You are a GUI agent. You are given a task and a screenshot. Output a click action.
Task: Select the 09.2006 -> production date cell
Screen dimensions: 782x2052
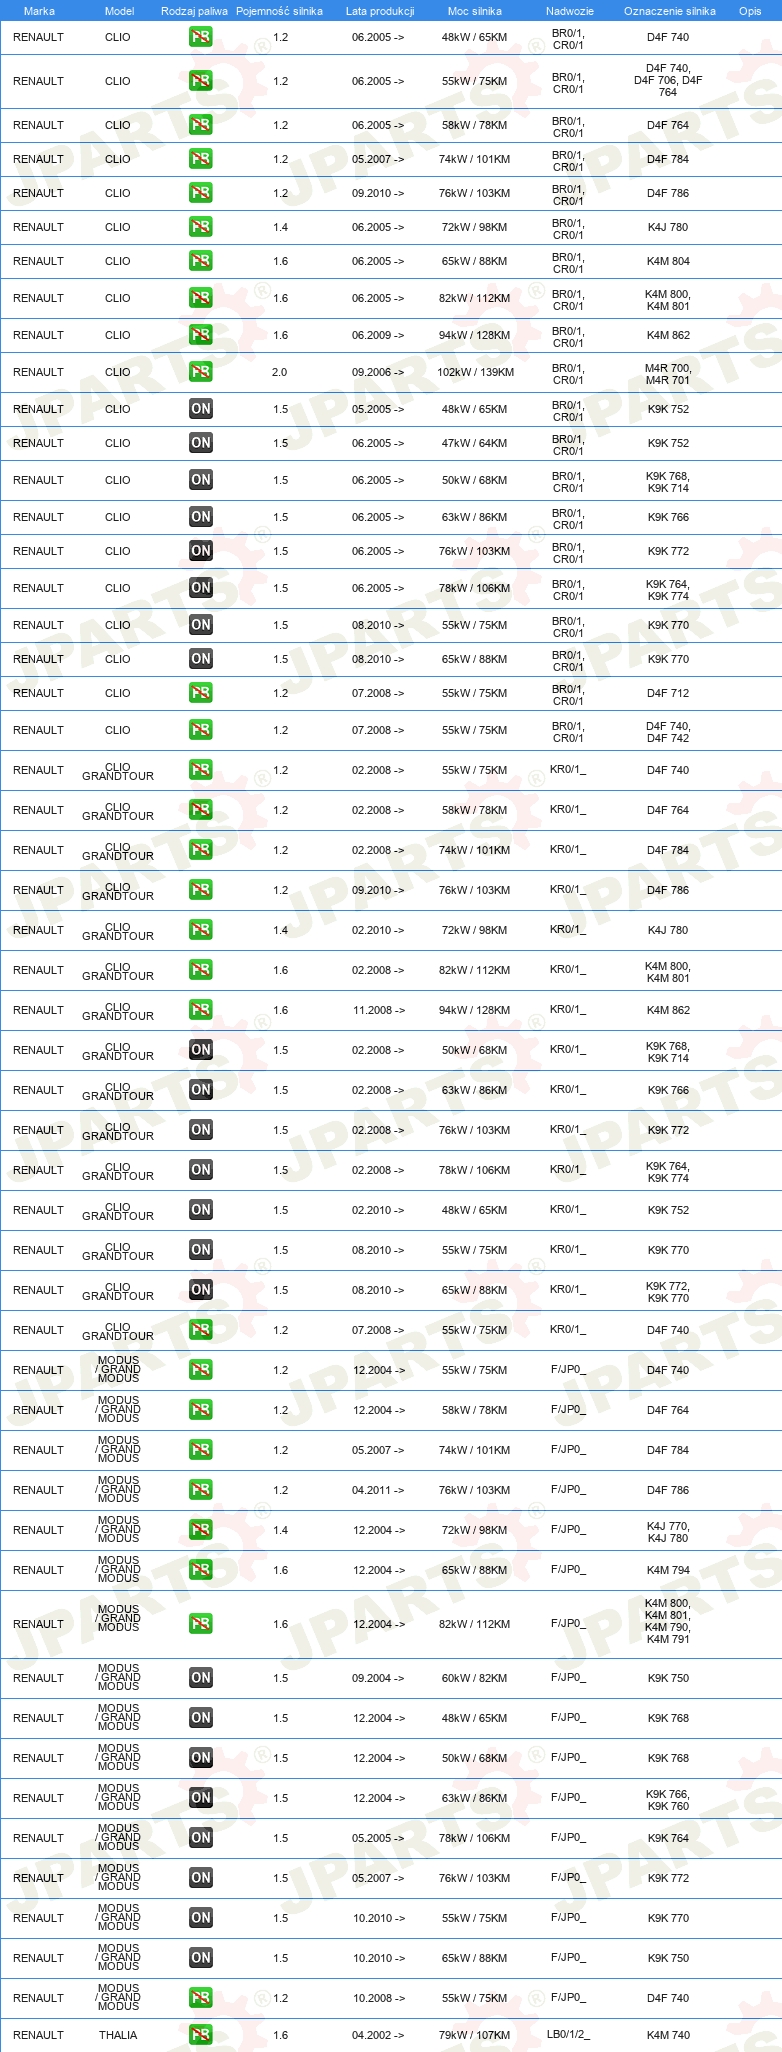click(x=378, y=372)
